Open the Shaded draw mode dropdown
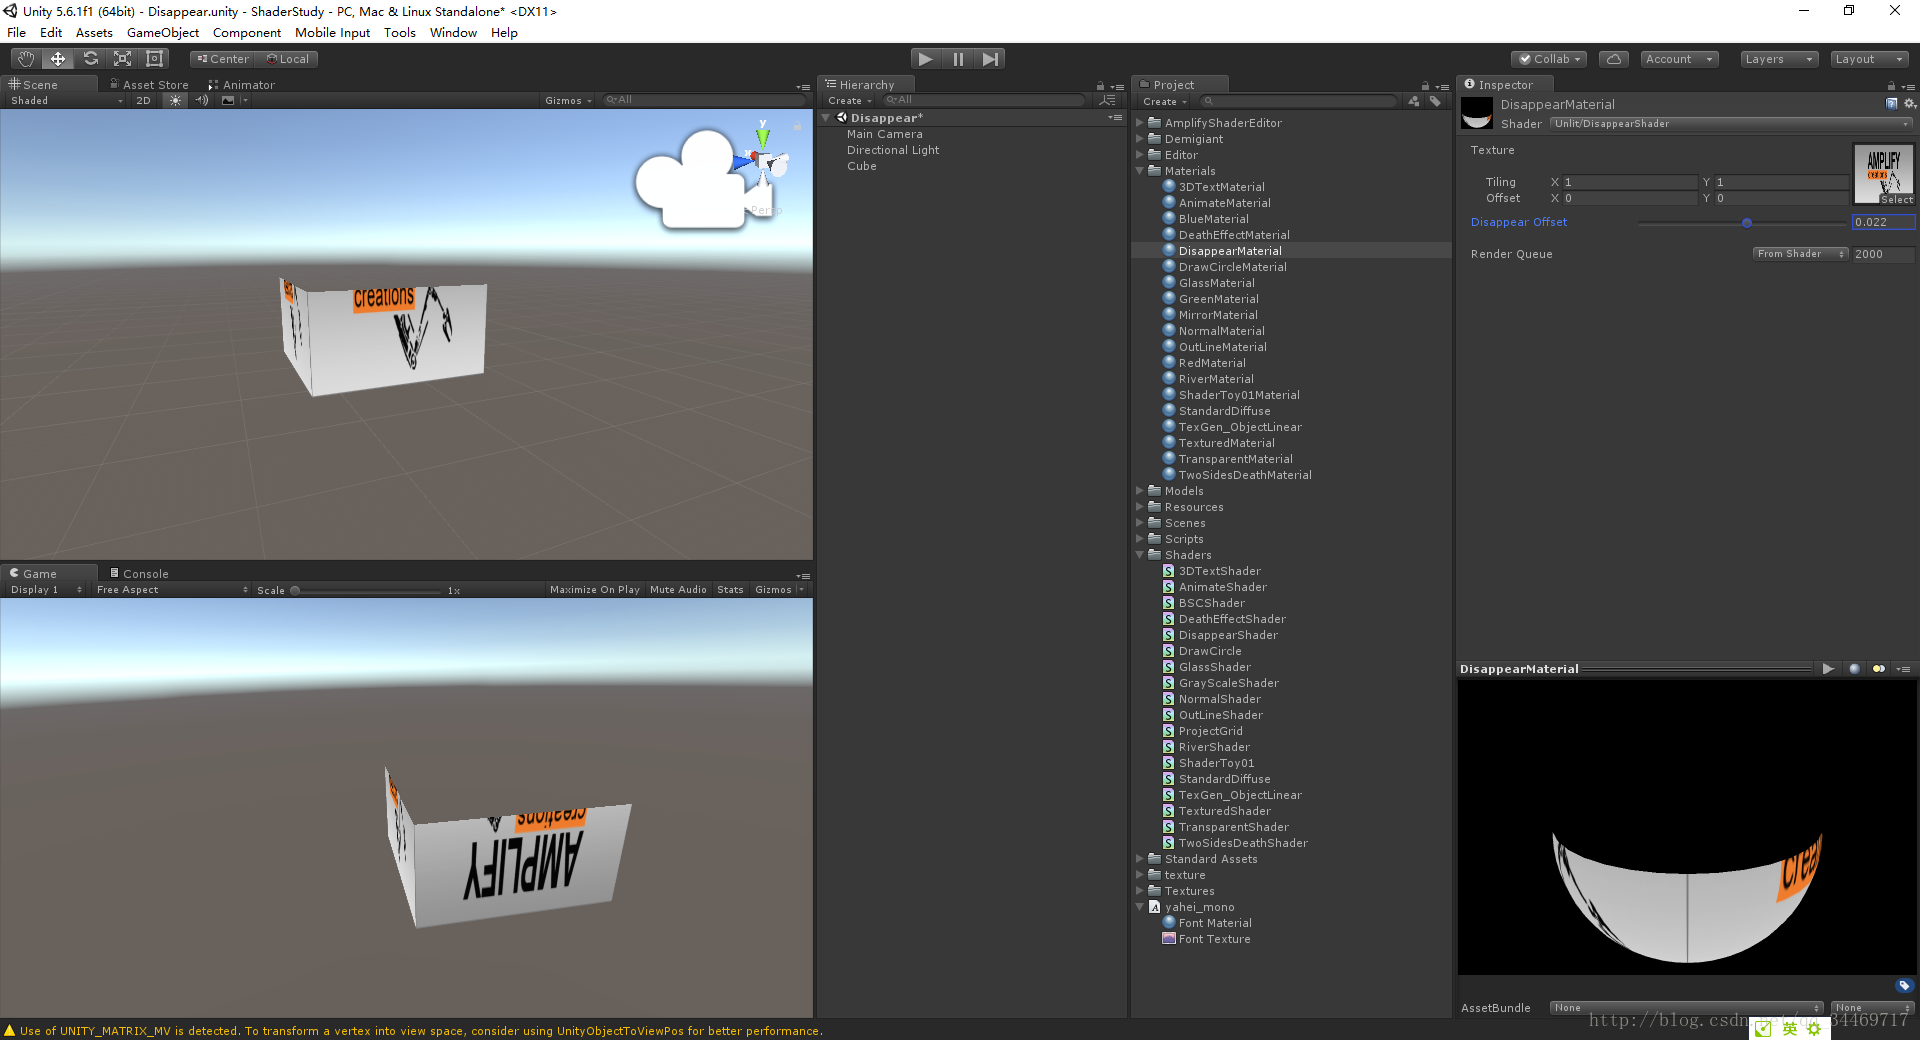Screen dimensions: 1920x1040 (x=66, y=100)
